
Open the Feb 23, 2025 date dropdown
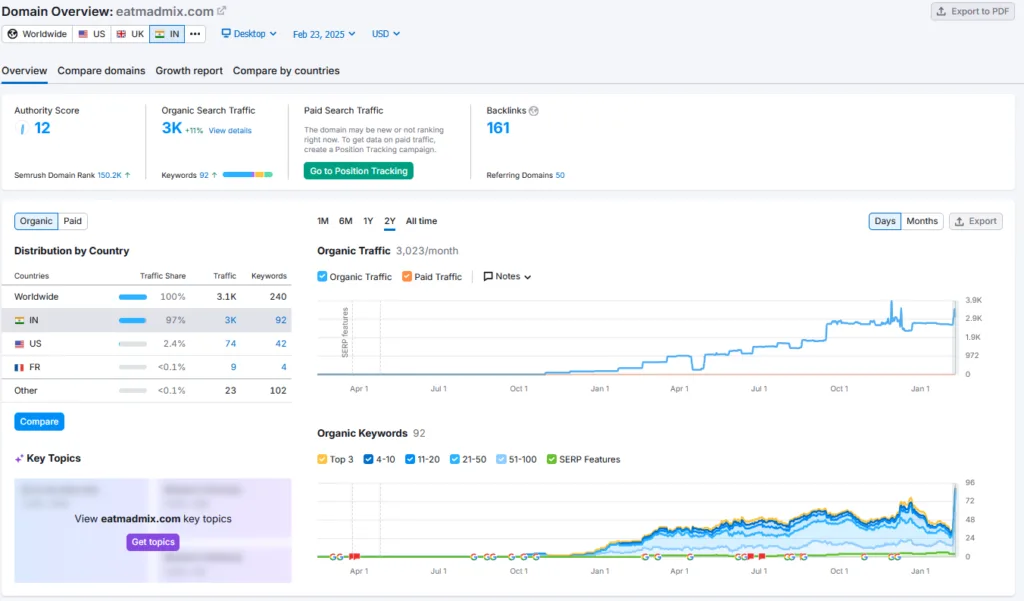324,34
